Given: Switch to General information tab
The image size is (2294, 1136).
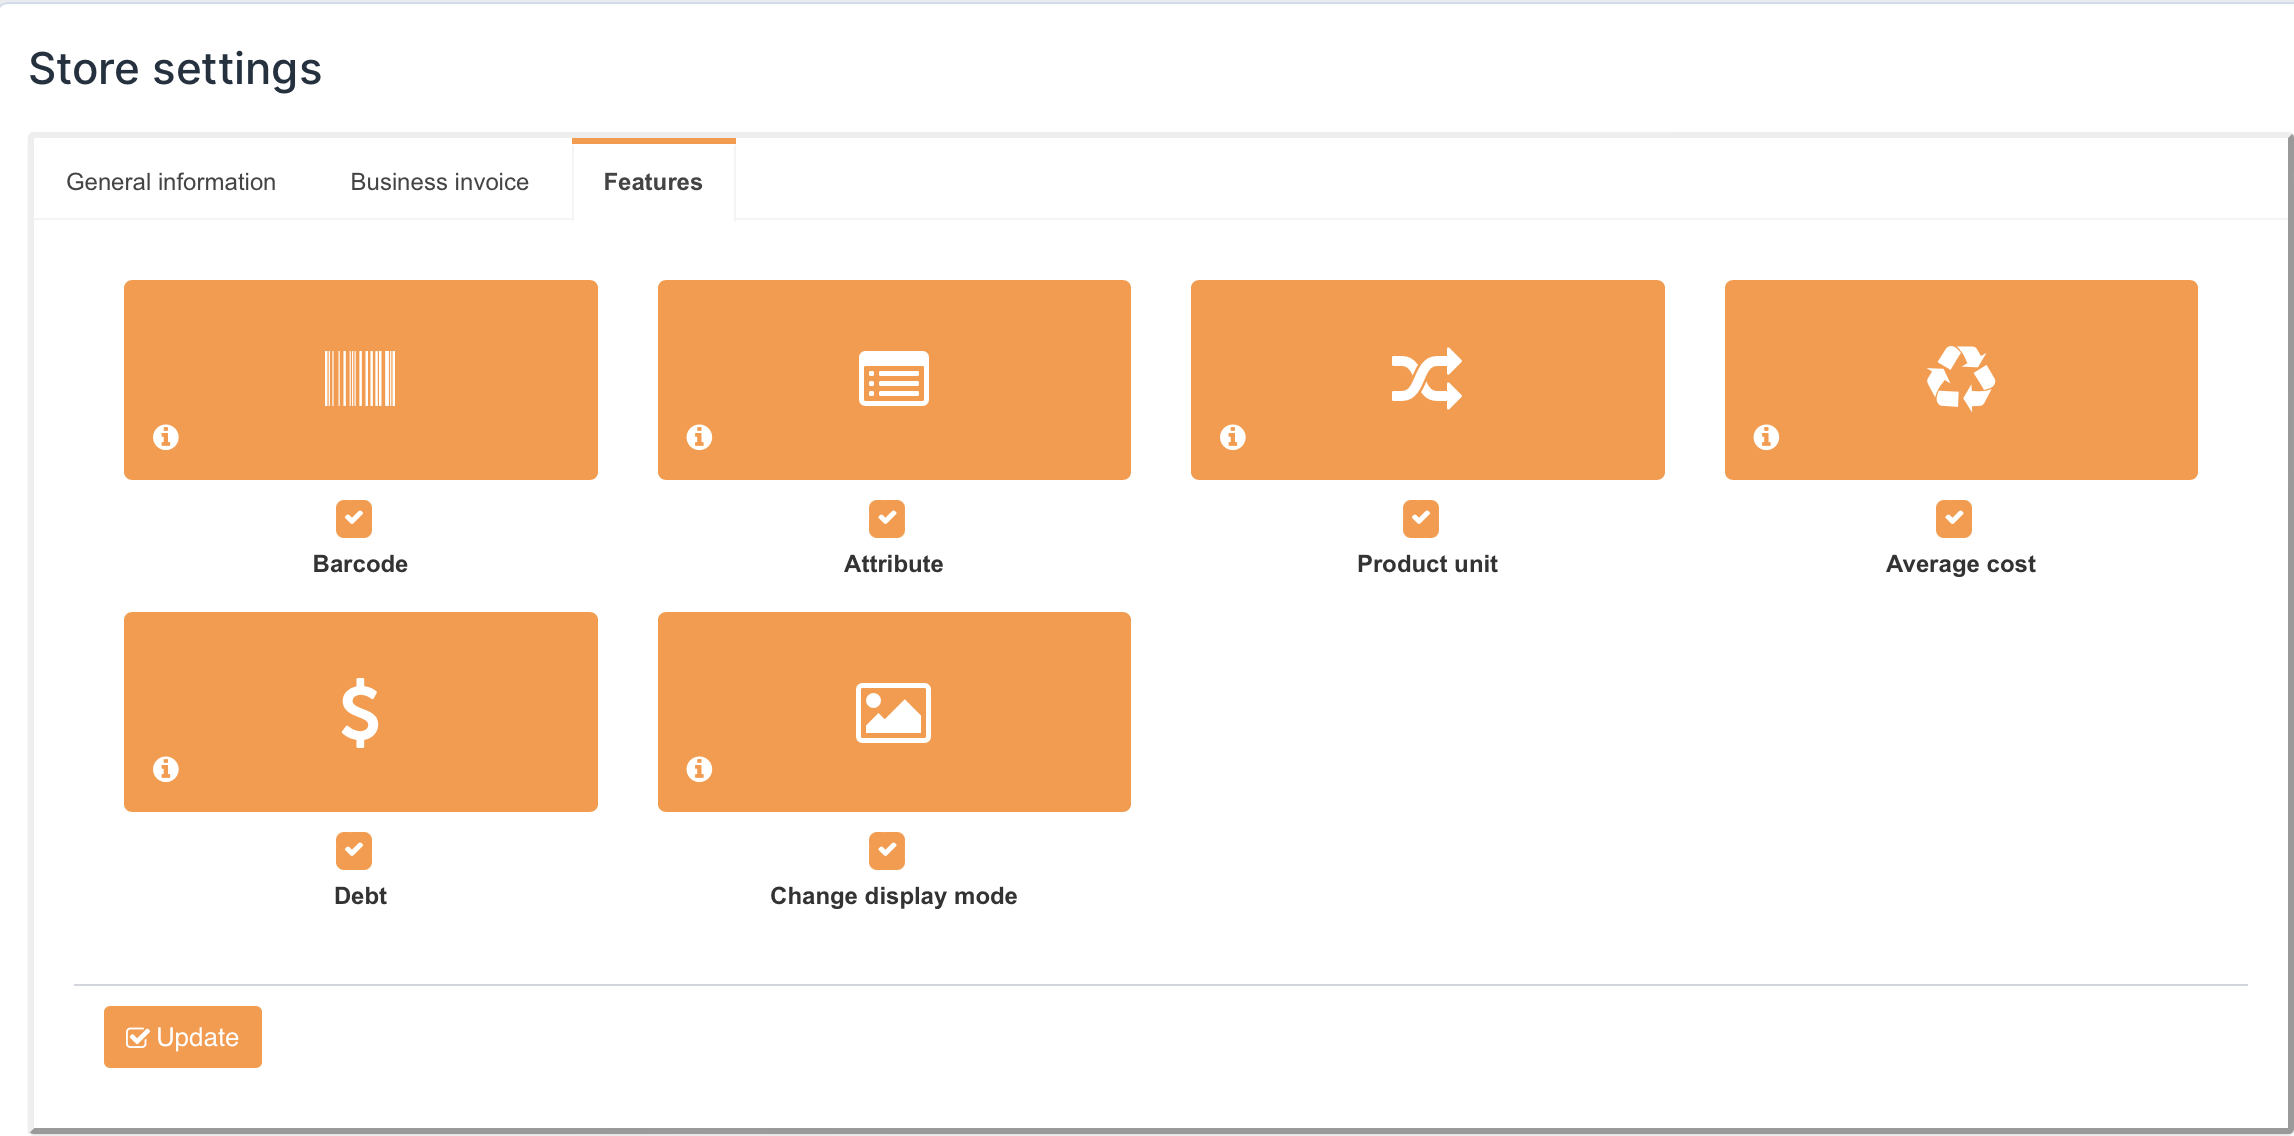Looking at the screenshot, I should tap(171, 182).
